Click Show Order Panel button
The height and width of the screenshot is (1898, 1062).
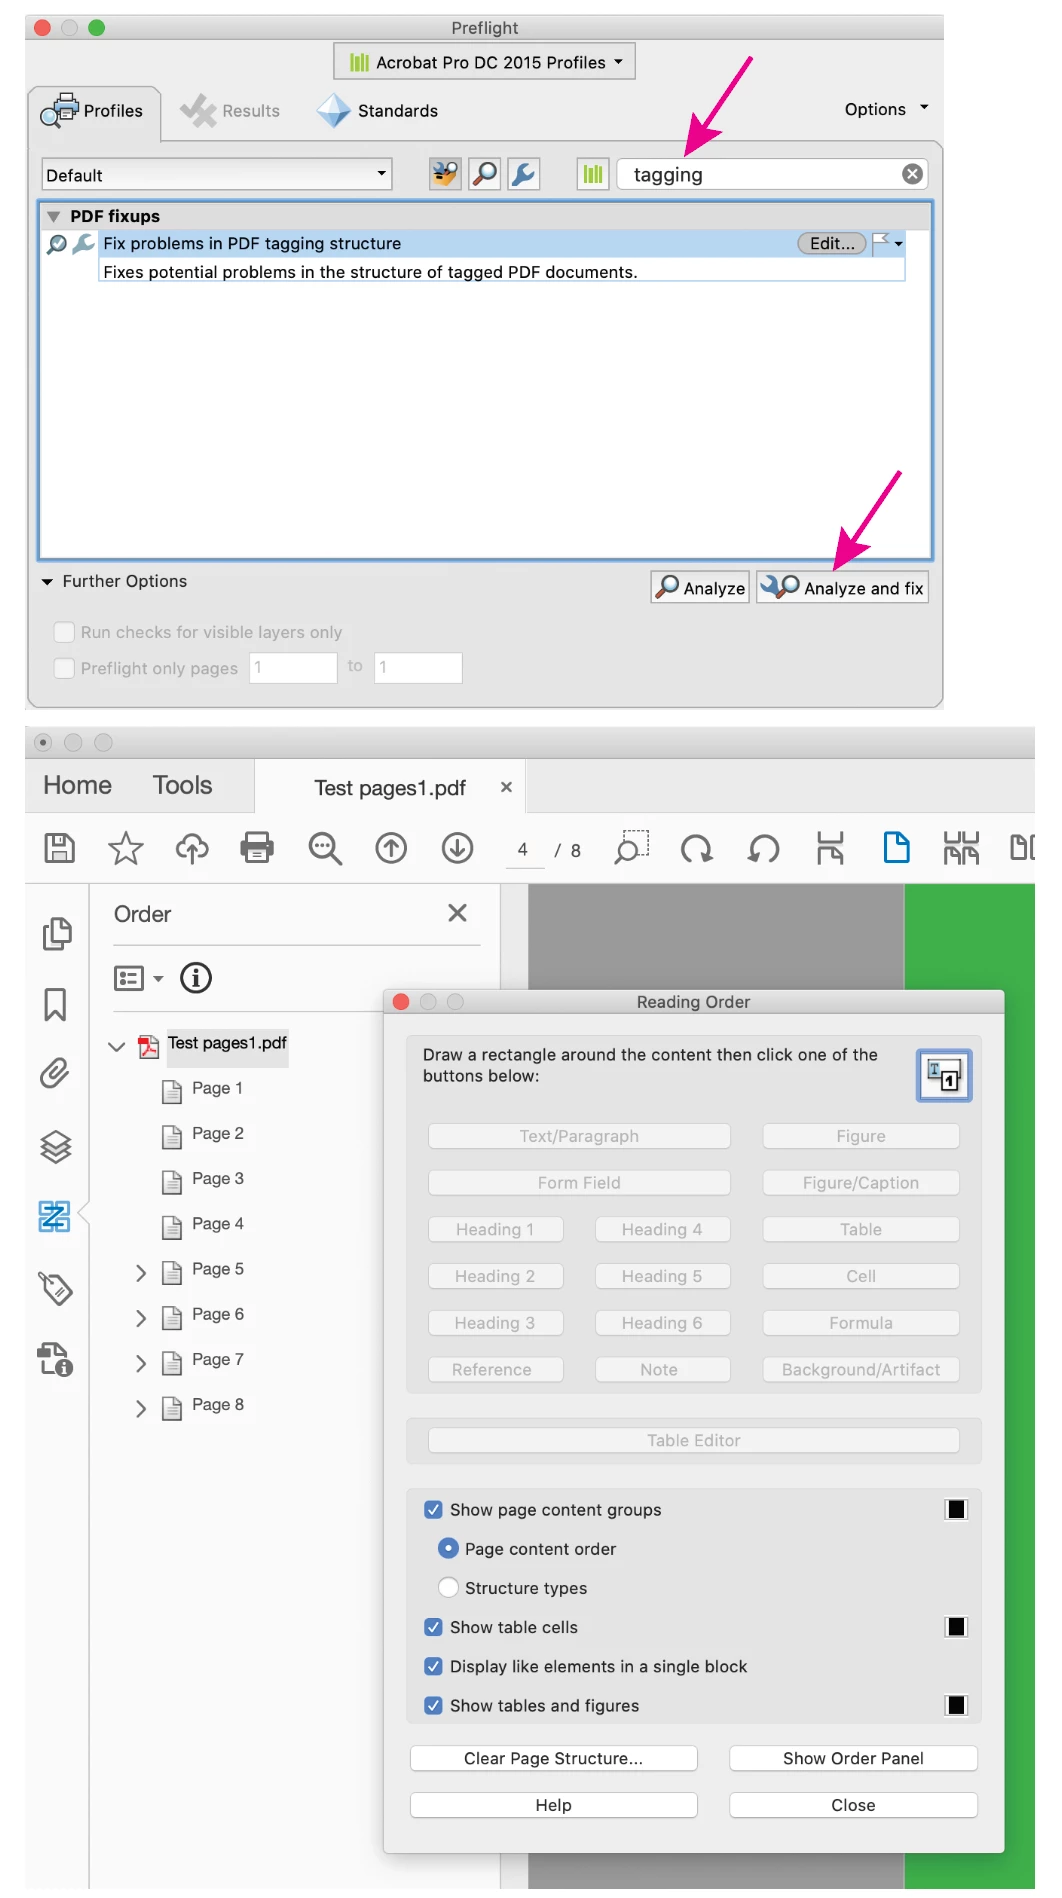pyautogui.click(x=853, y=1758)
